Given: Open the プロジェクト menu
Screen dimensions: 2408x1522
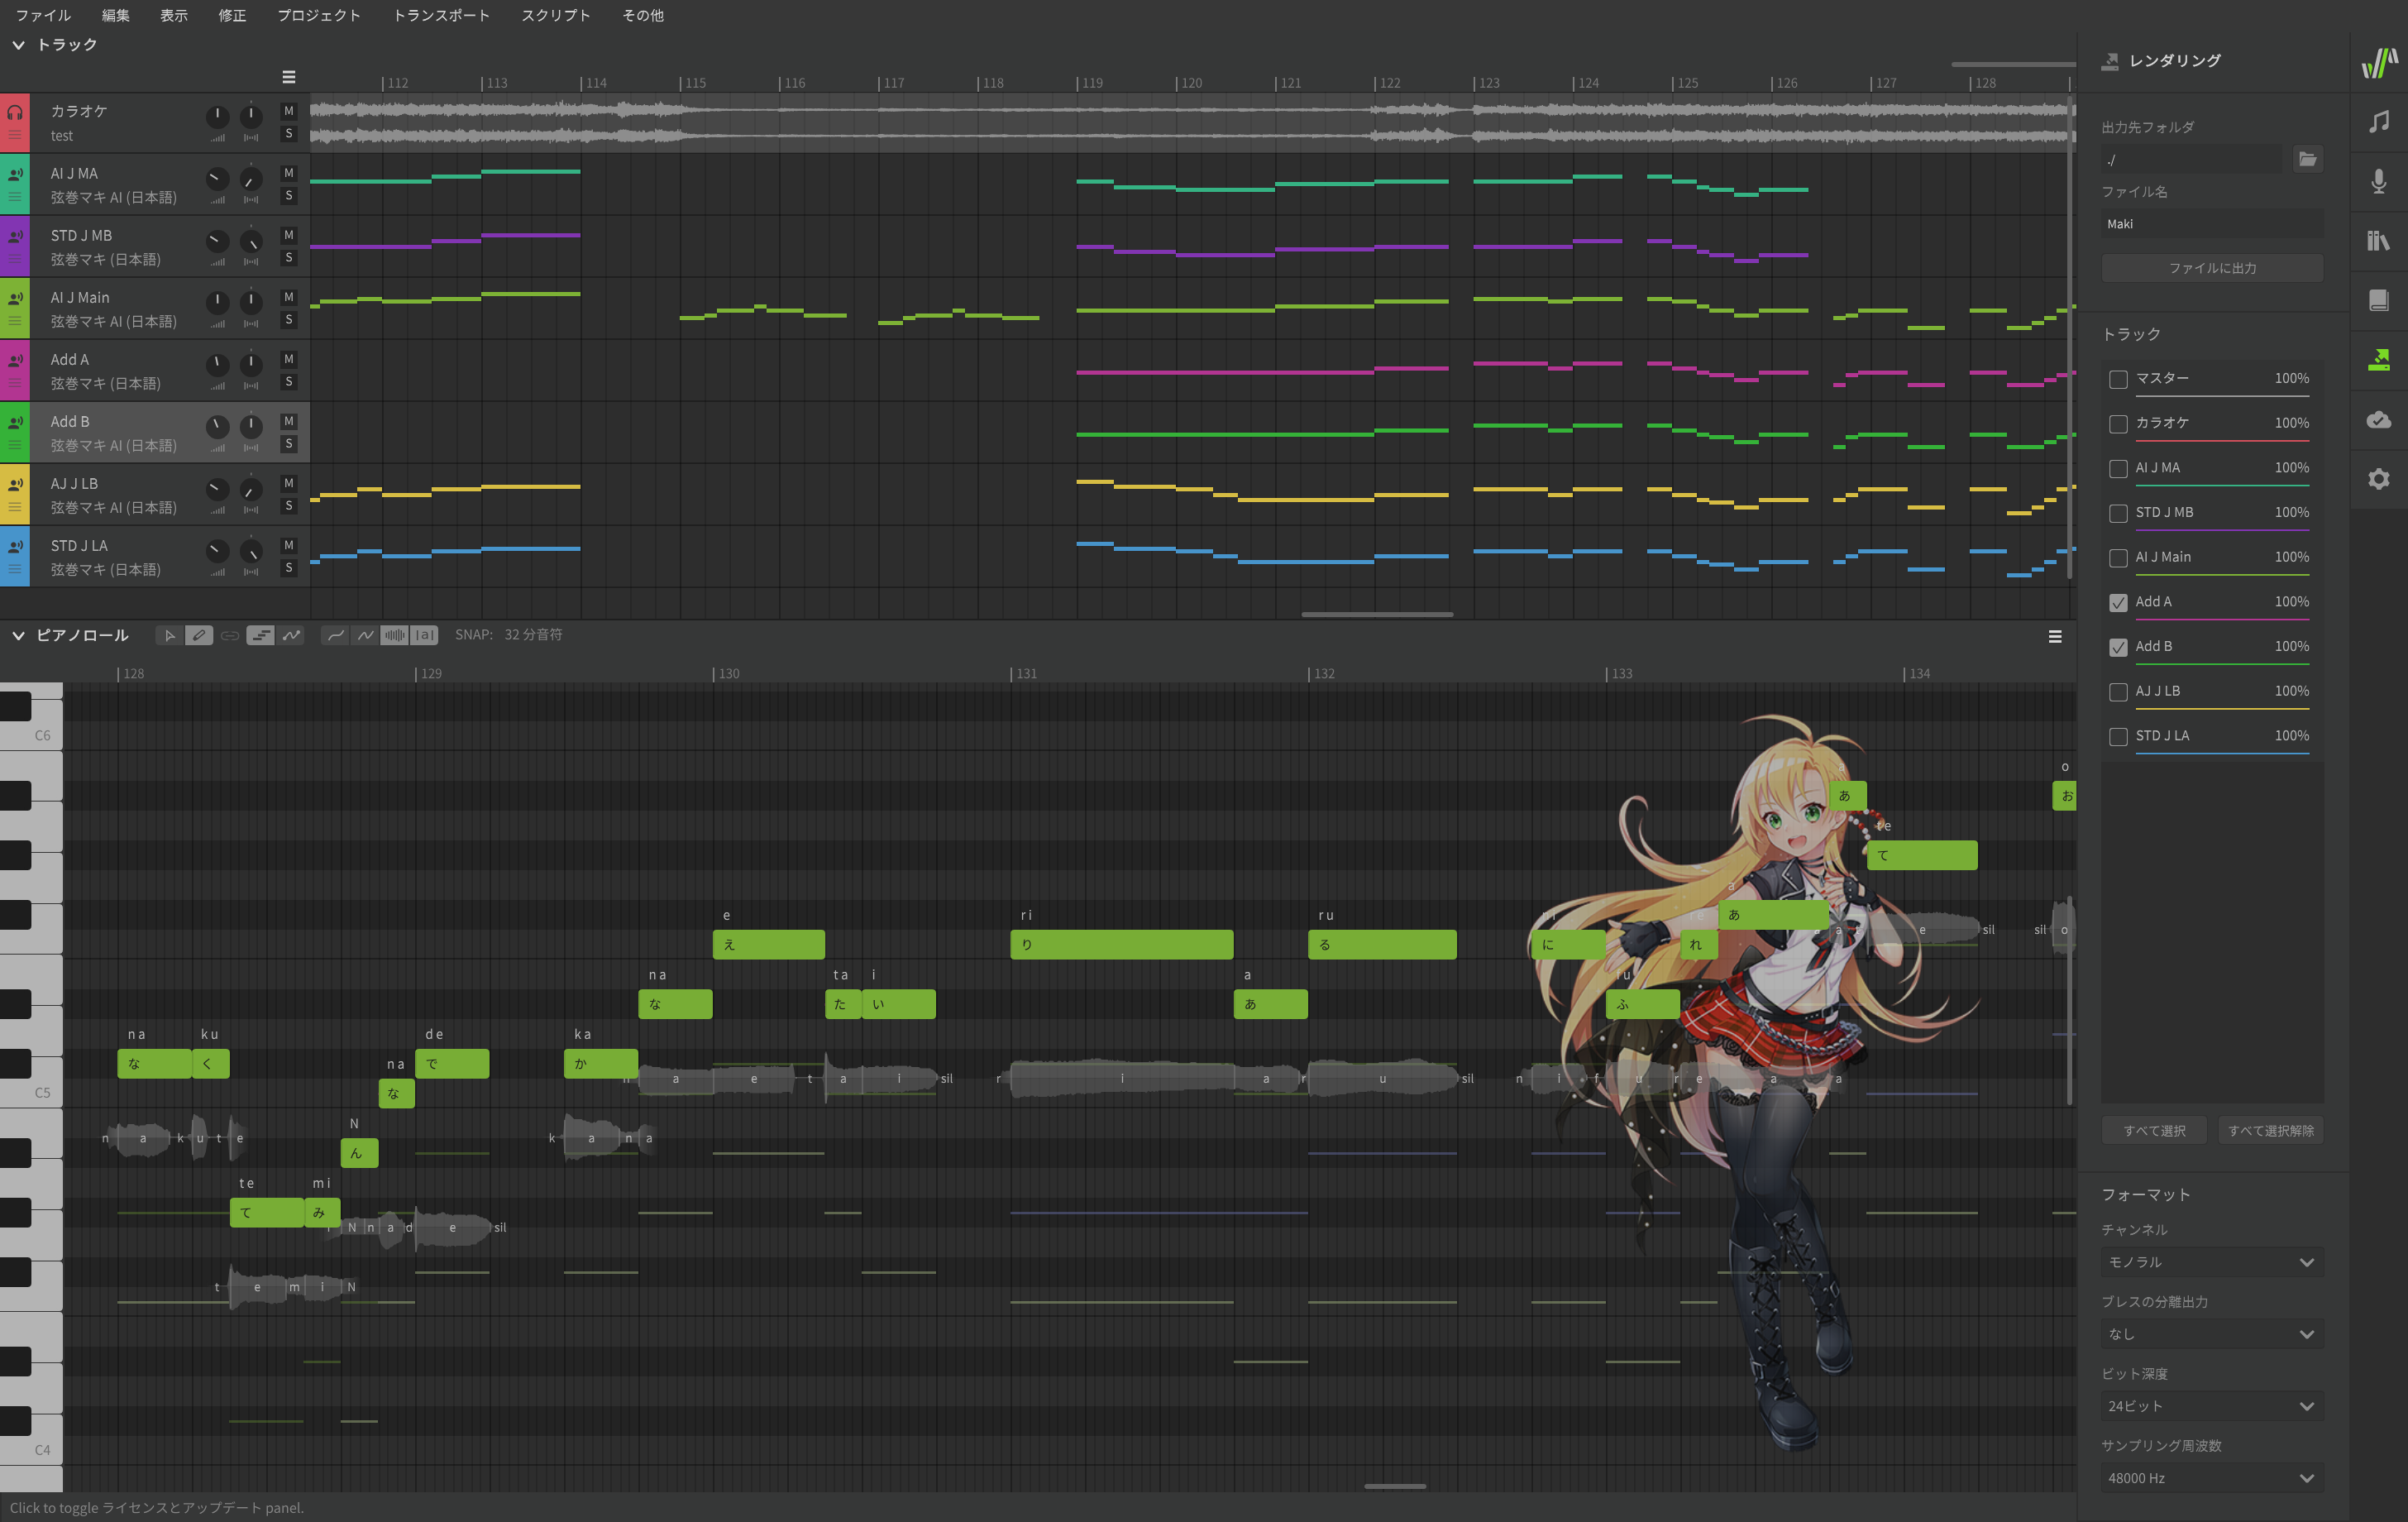Looking at the screenshot, I should click(319, 15).
